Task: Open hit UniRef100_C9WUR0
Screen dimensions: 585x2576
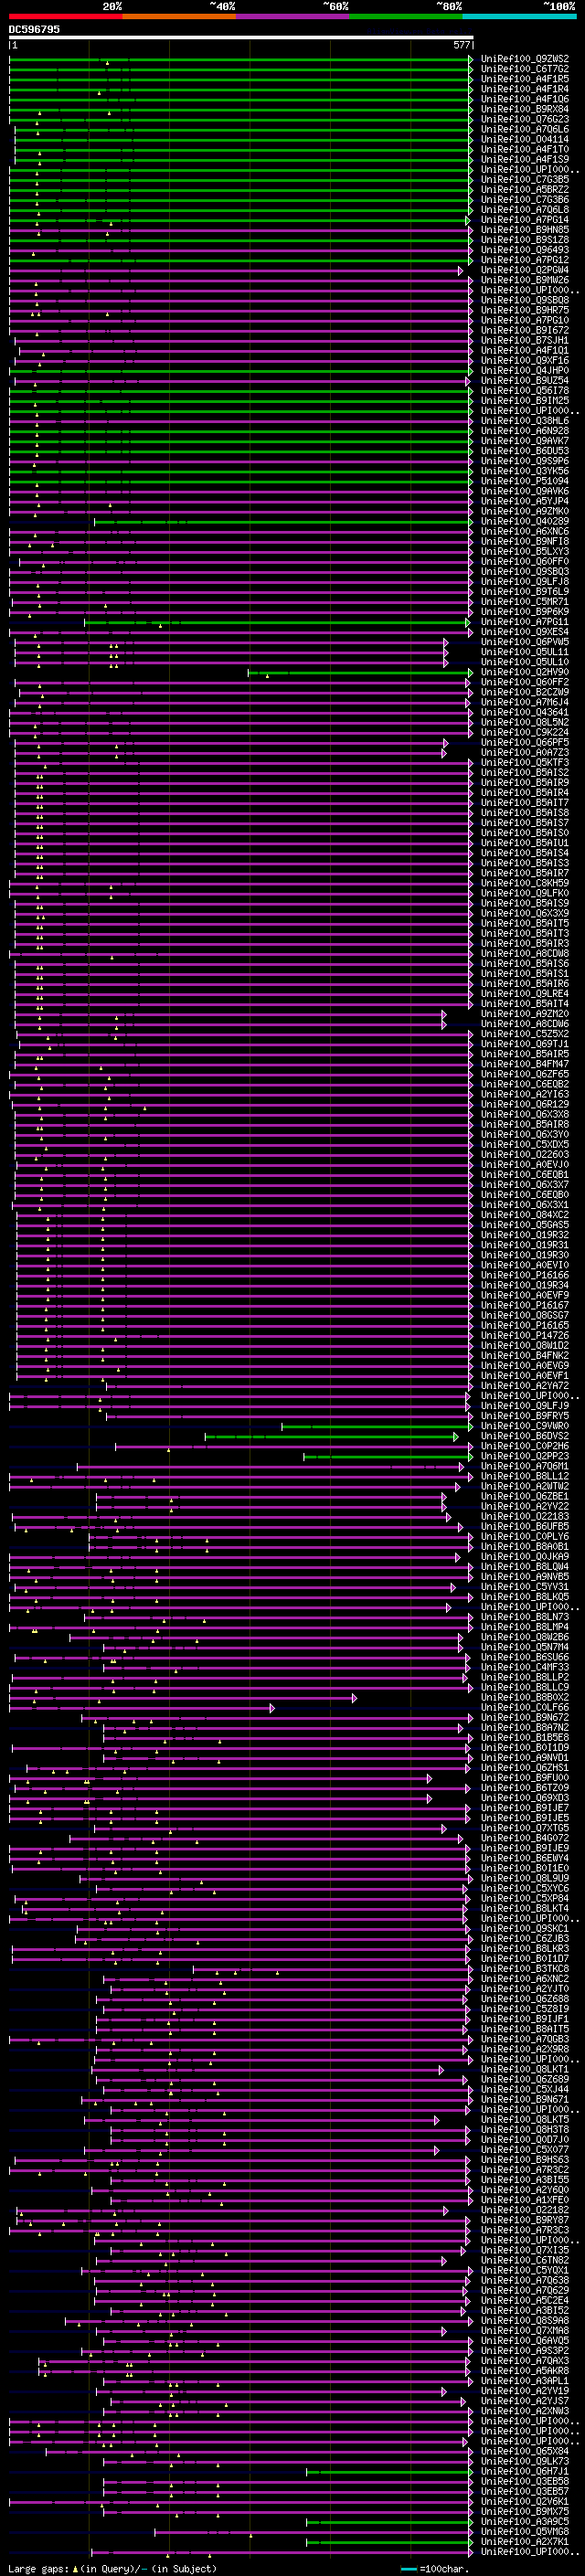Action: coord(525,1426)
